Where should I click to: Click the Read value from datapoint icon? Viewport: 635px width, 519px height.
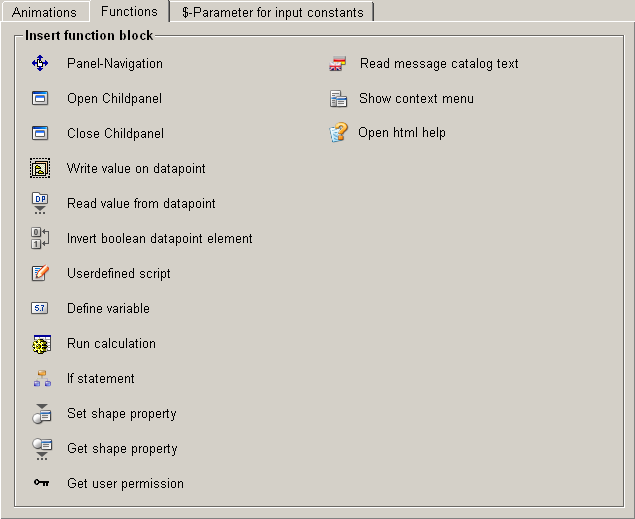40,203
